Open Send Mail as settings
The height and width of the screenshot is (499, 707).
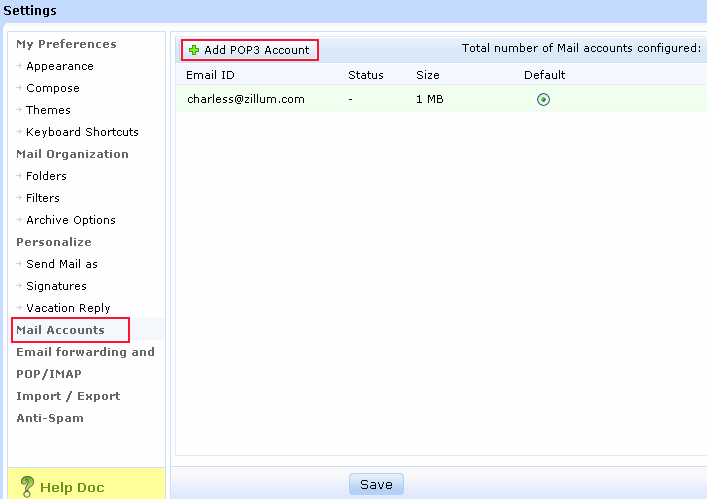(x=62, y=264)
